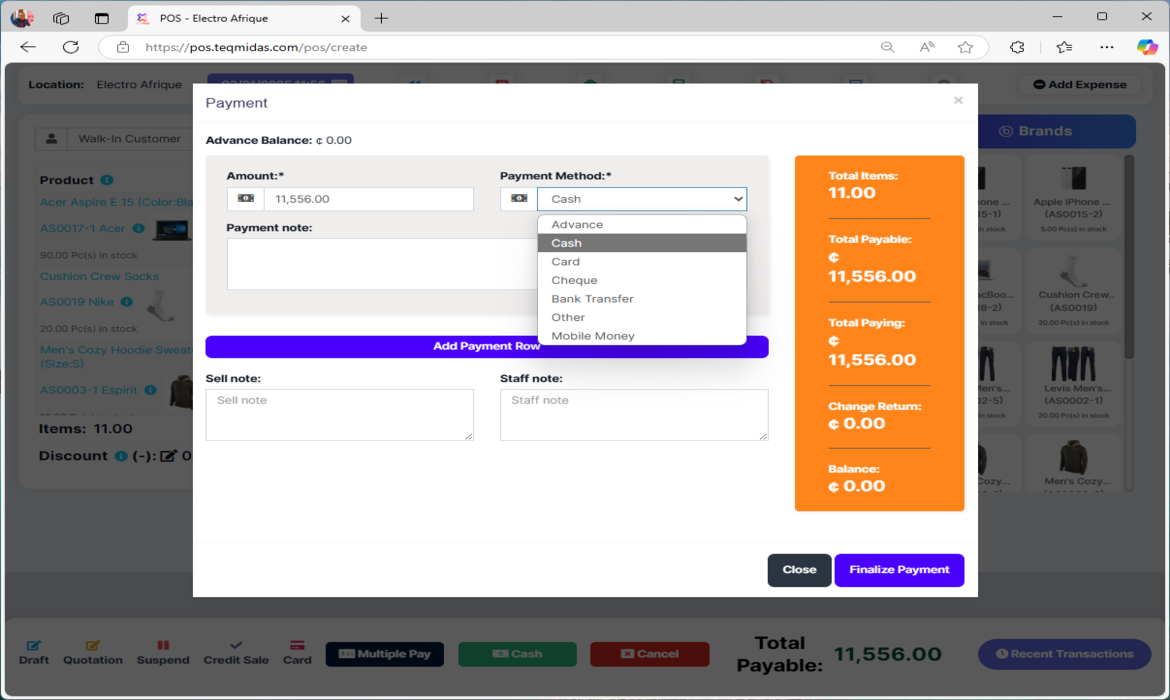Click the browser back arrow
This screenshot has width=1170, height=700.
[x=28, y=47]
